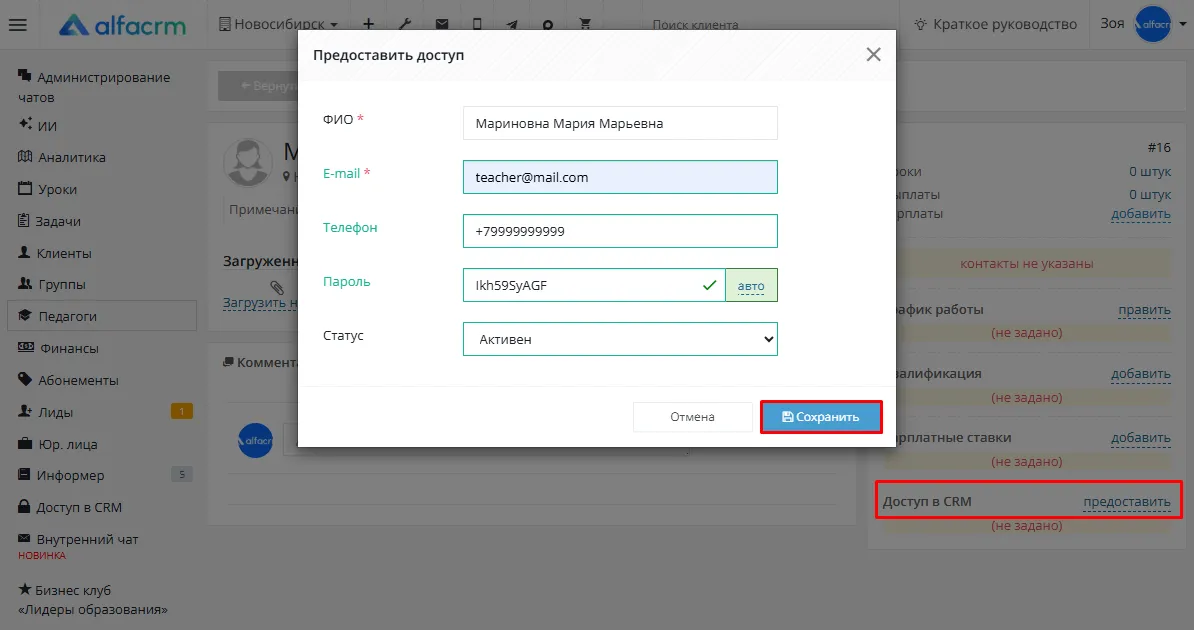
Task: Select Педагоги in sidebar
Action: pos(102,315)
